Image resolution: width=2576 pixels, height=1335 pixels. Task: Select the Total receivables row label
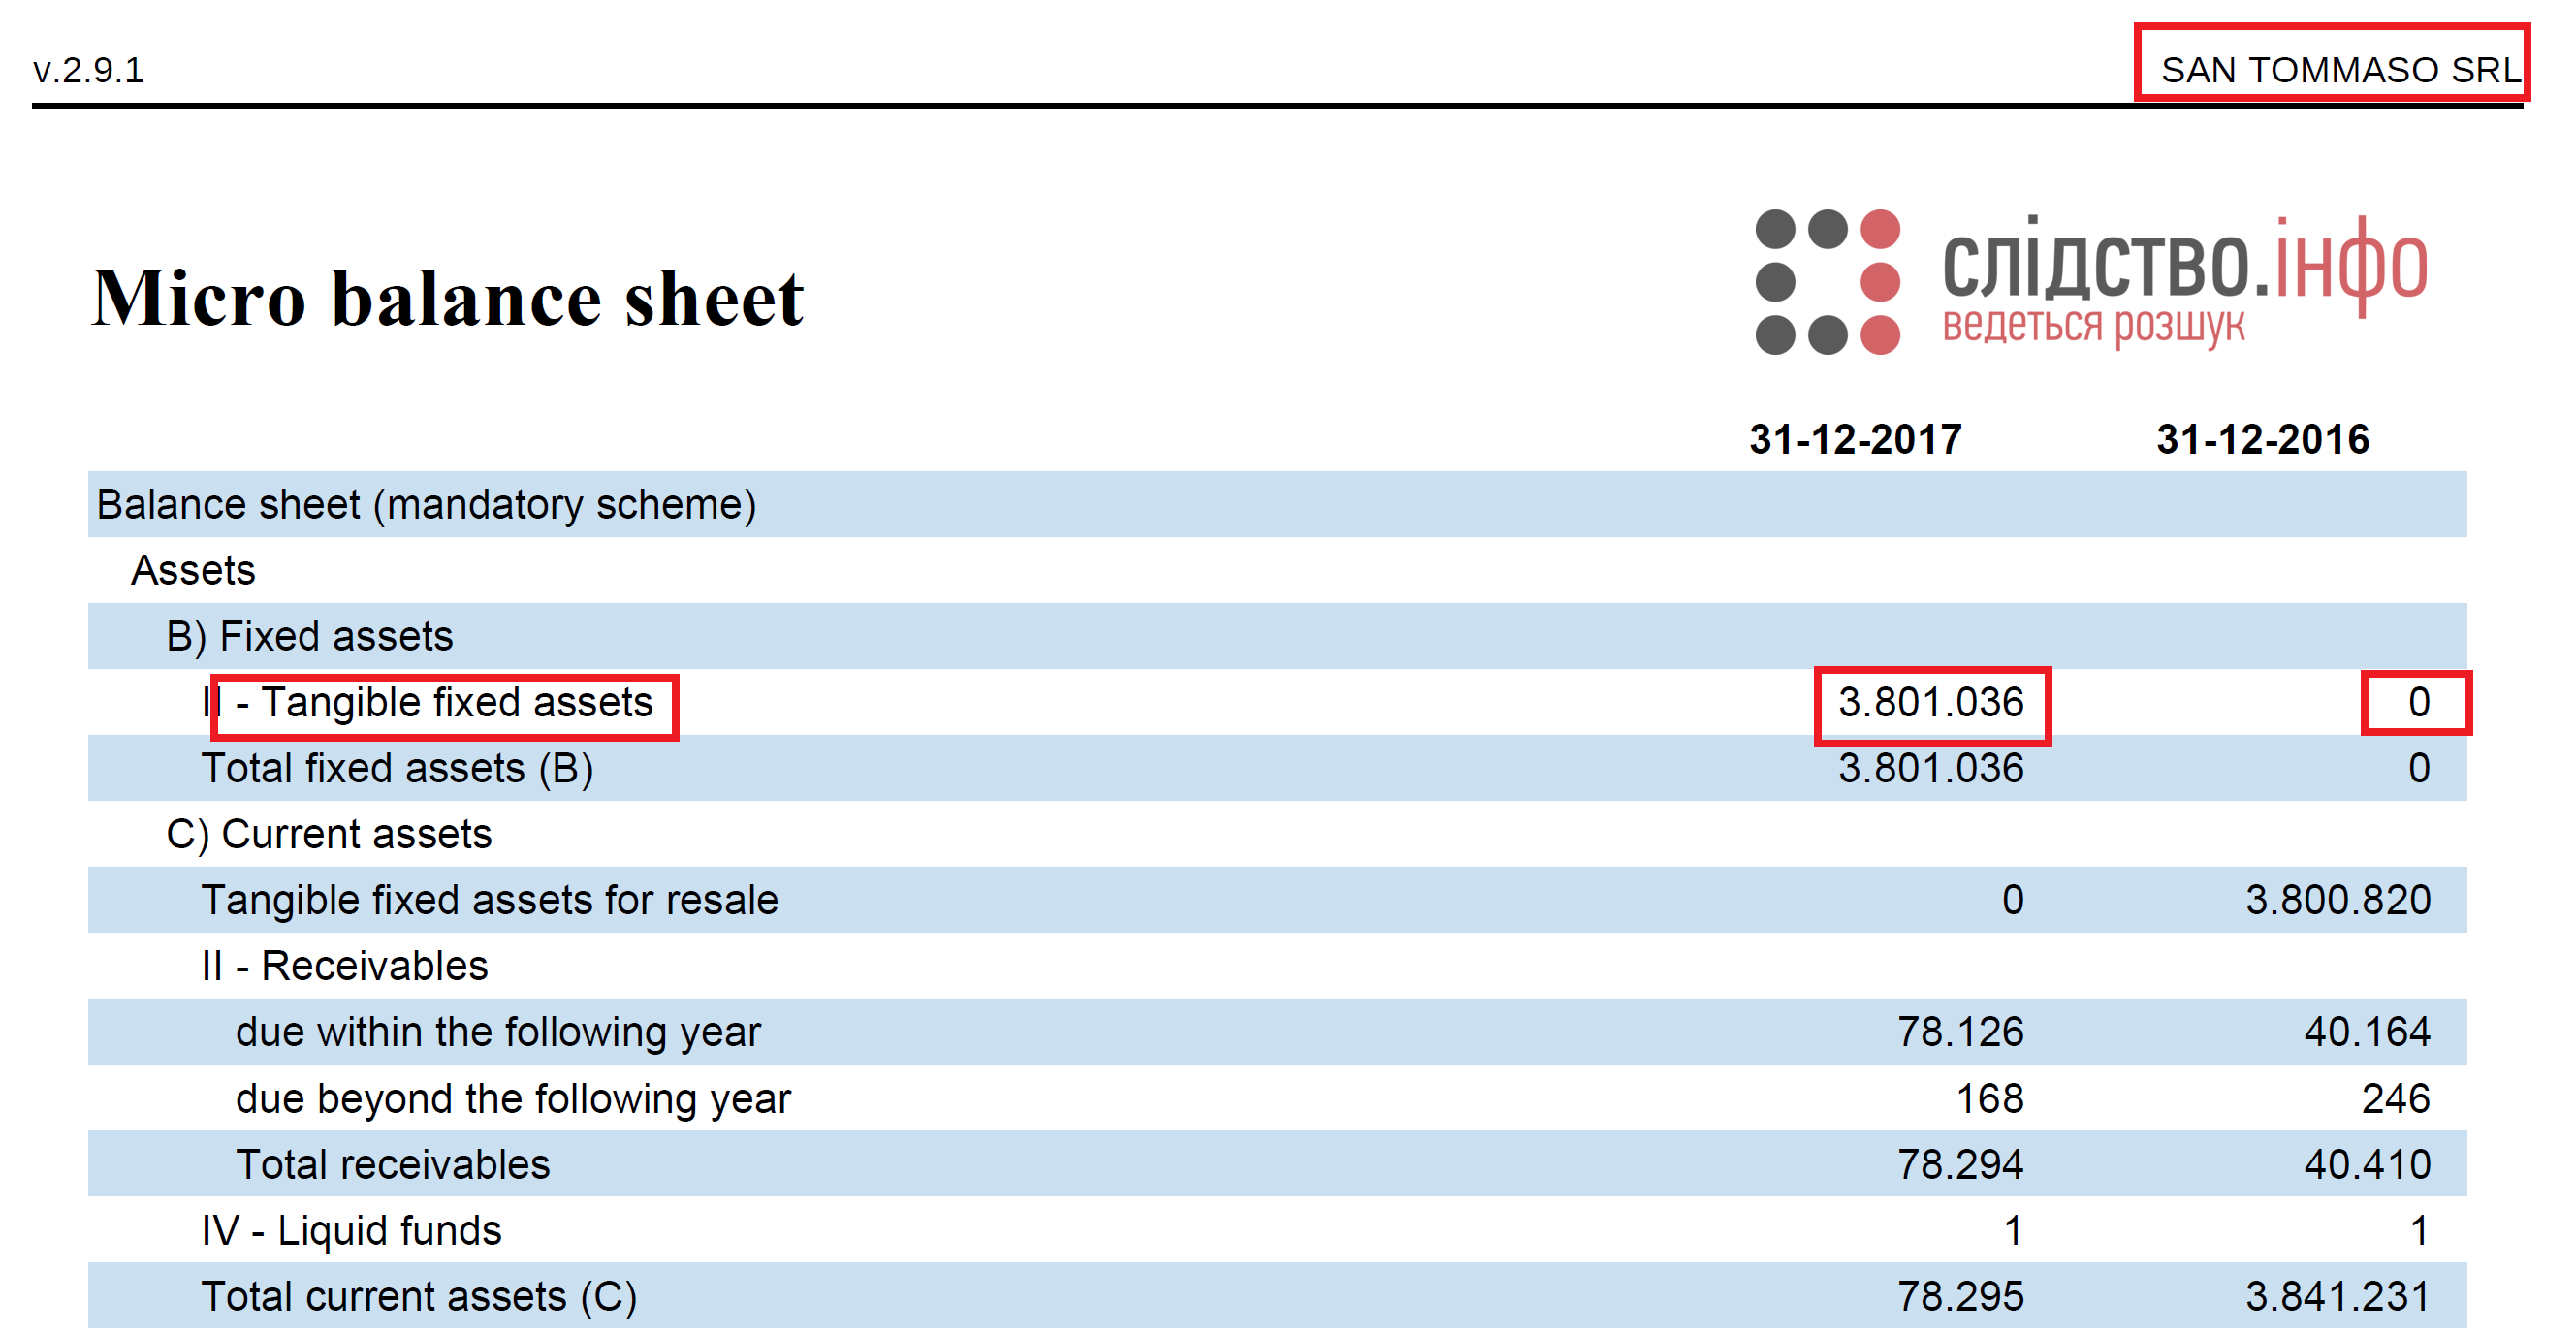tap(393, 1165)
